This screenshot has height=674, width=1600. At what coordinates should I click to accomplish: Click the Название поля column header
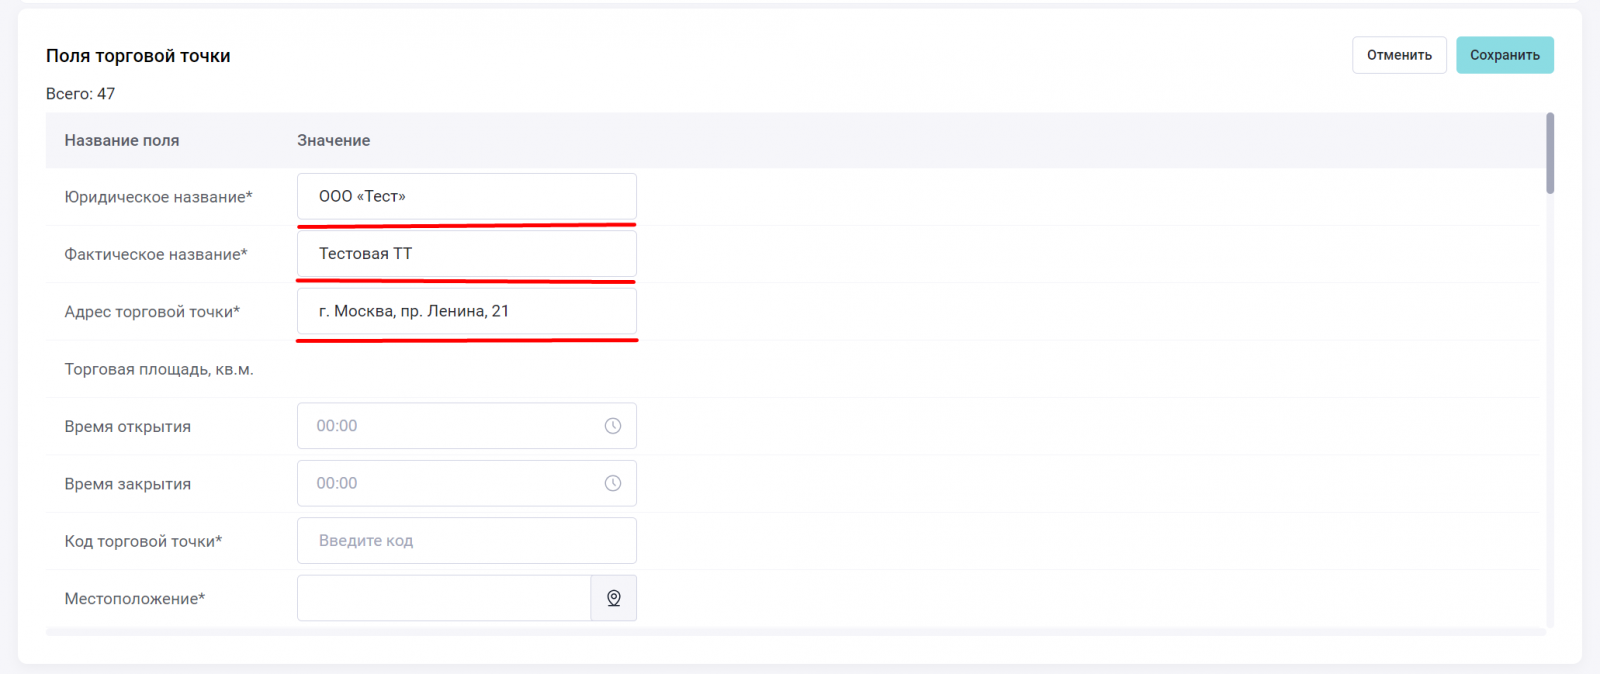tap(122, 141)
